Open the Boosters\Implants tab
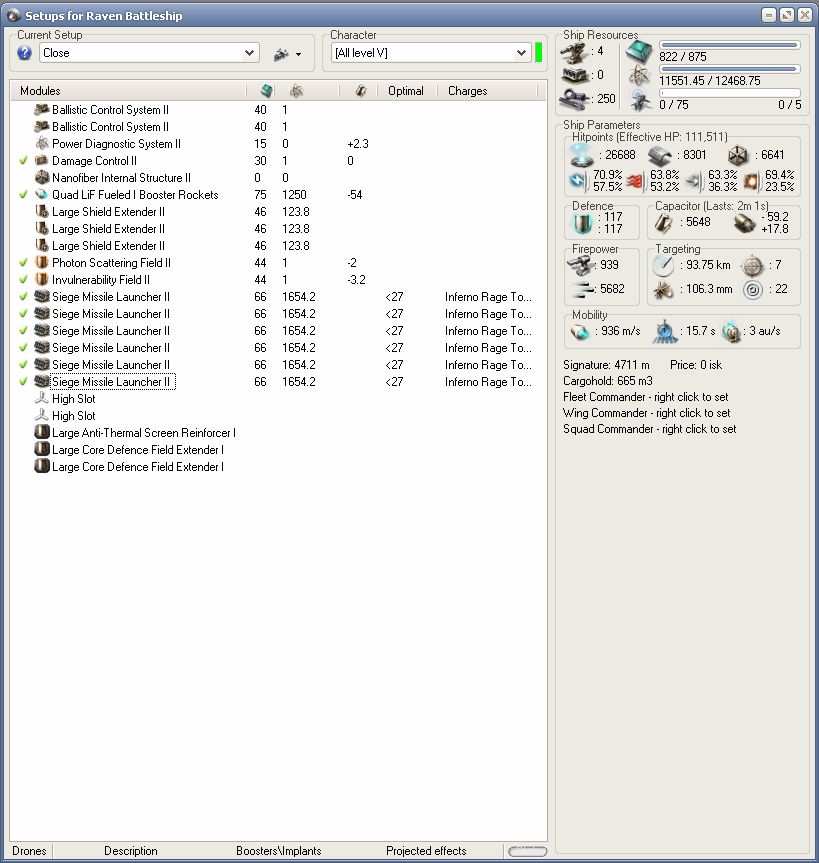Viewport: 819px width, 863px height. click(x=279, y=851)
